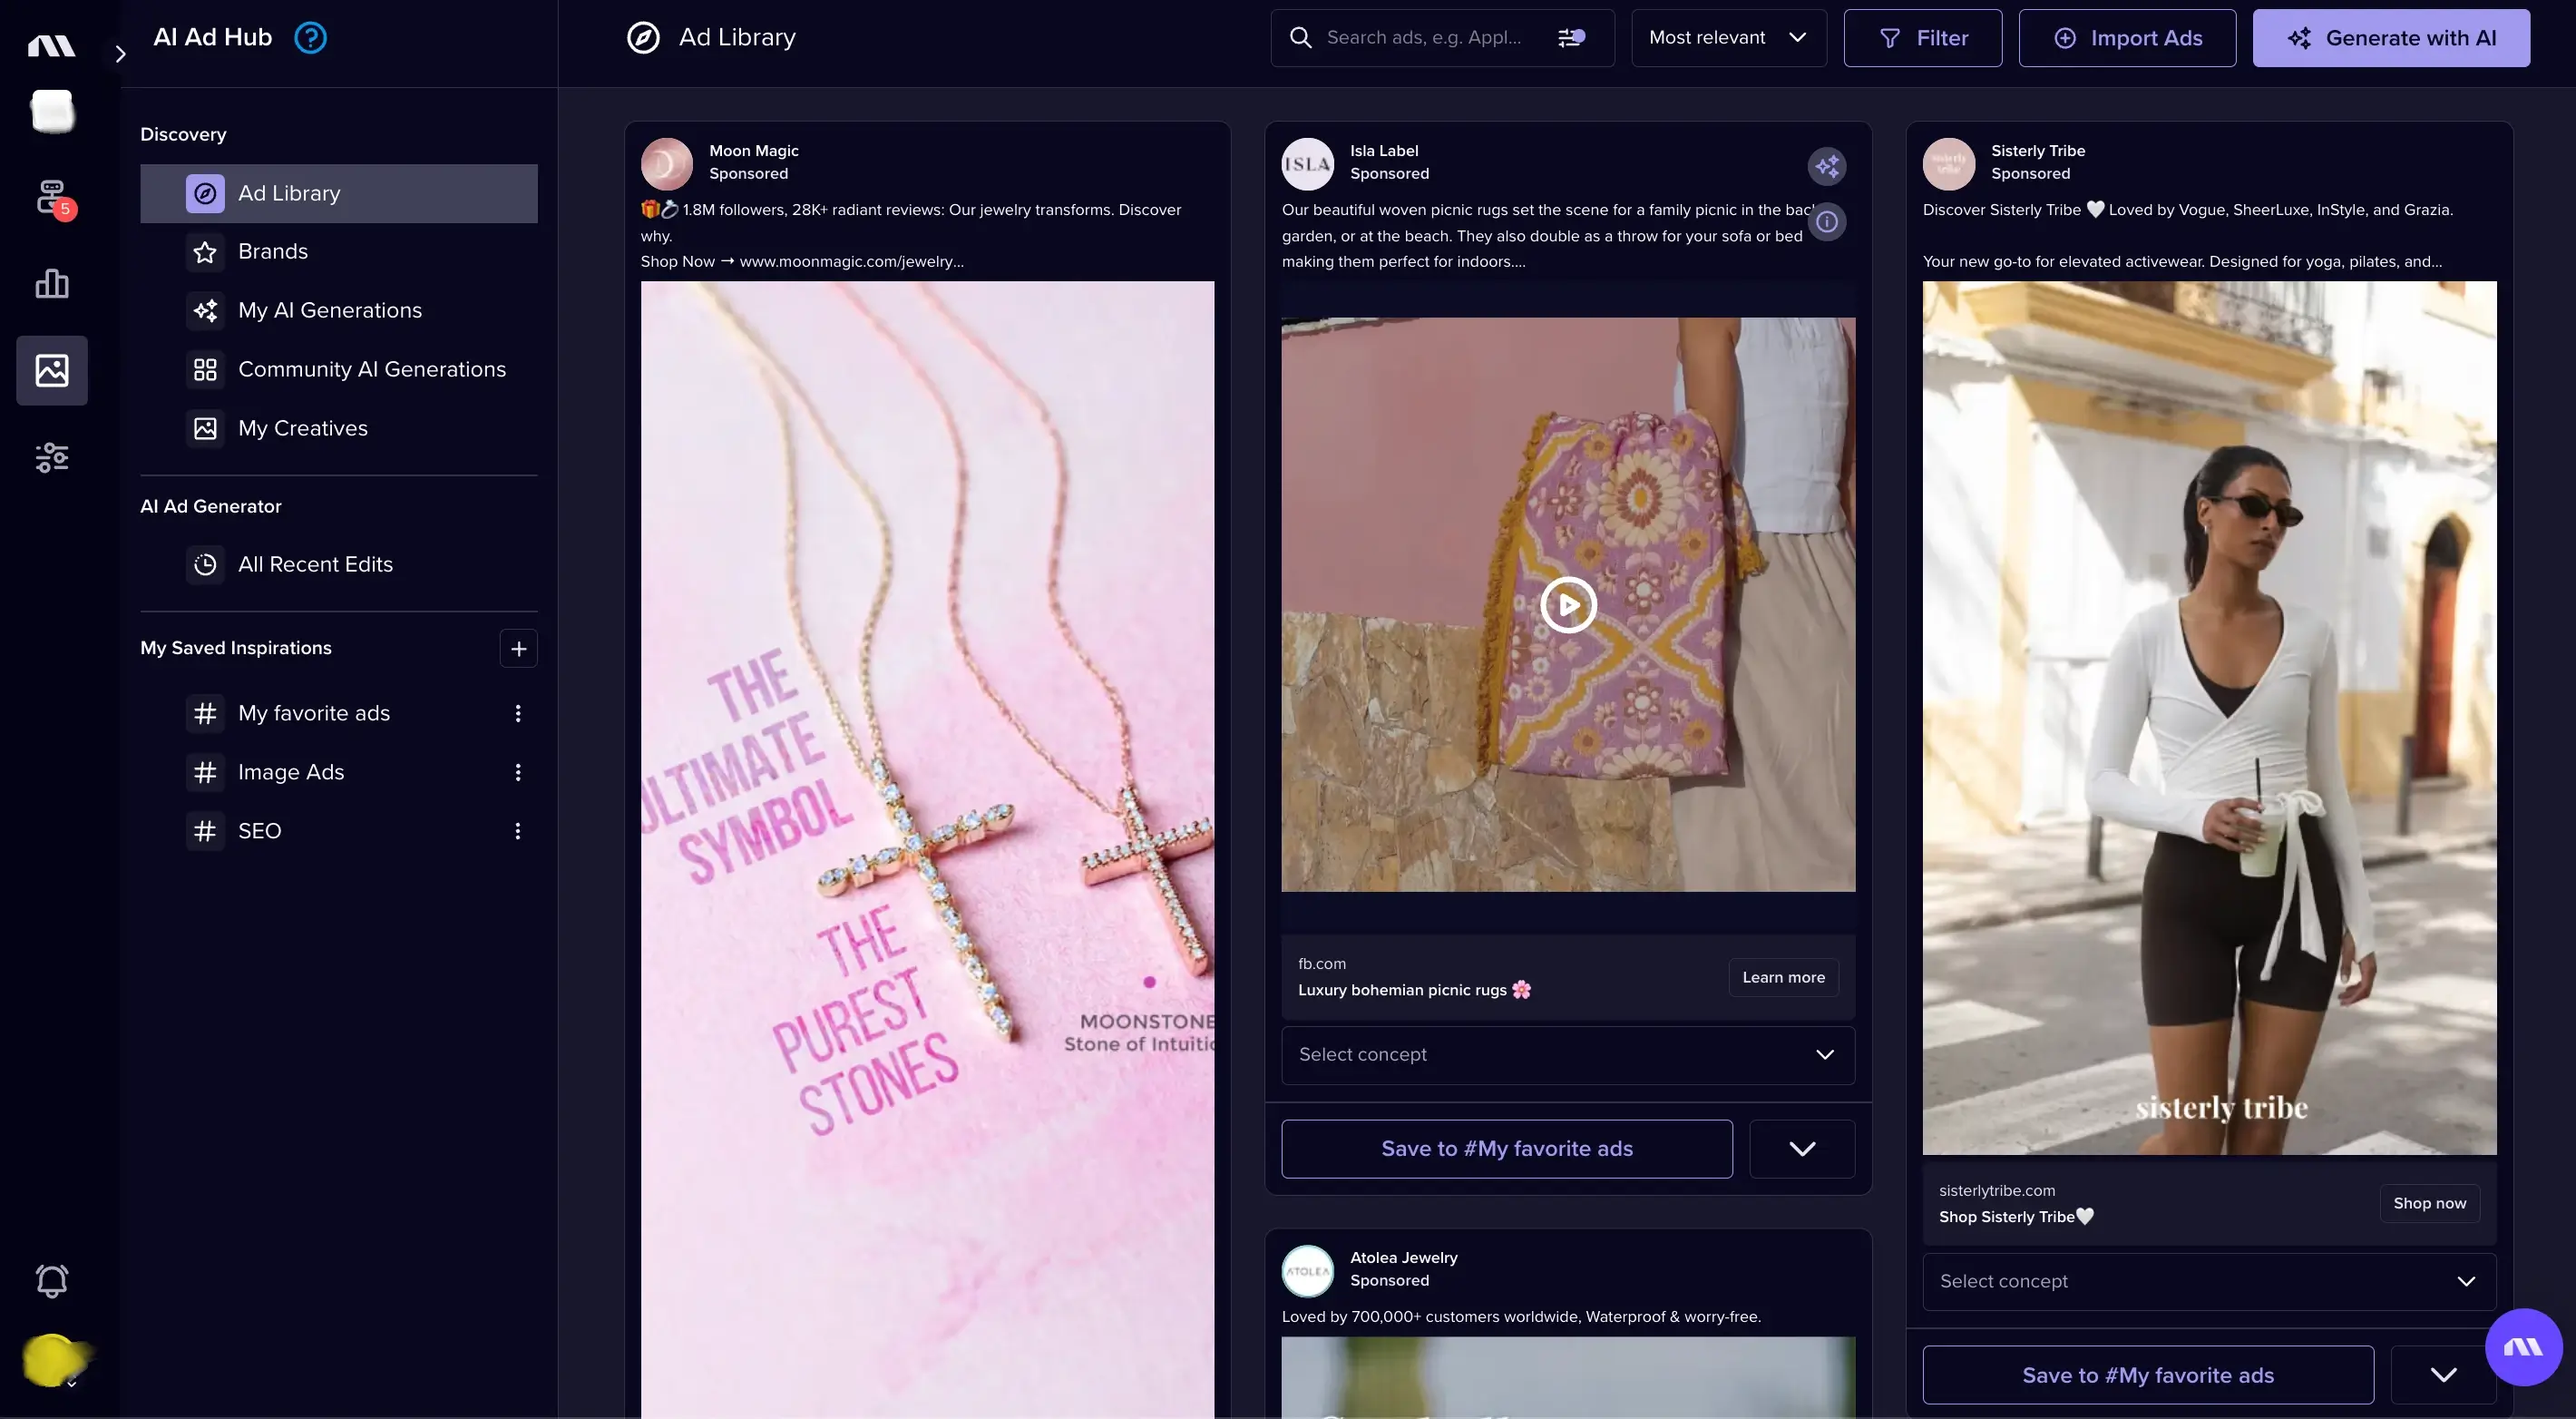Add a new saved inspiration with plus icon
Image resolution: width=2576 pixels, height=1419 pixels.
[518, 649]
